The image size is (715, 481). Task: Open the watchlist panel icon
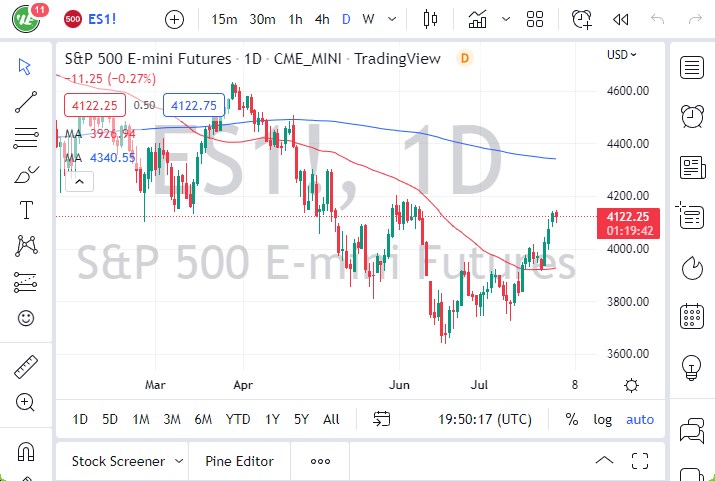(x=691, y=67)
